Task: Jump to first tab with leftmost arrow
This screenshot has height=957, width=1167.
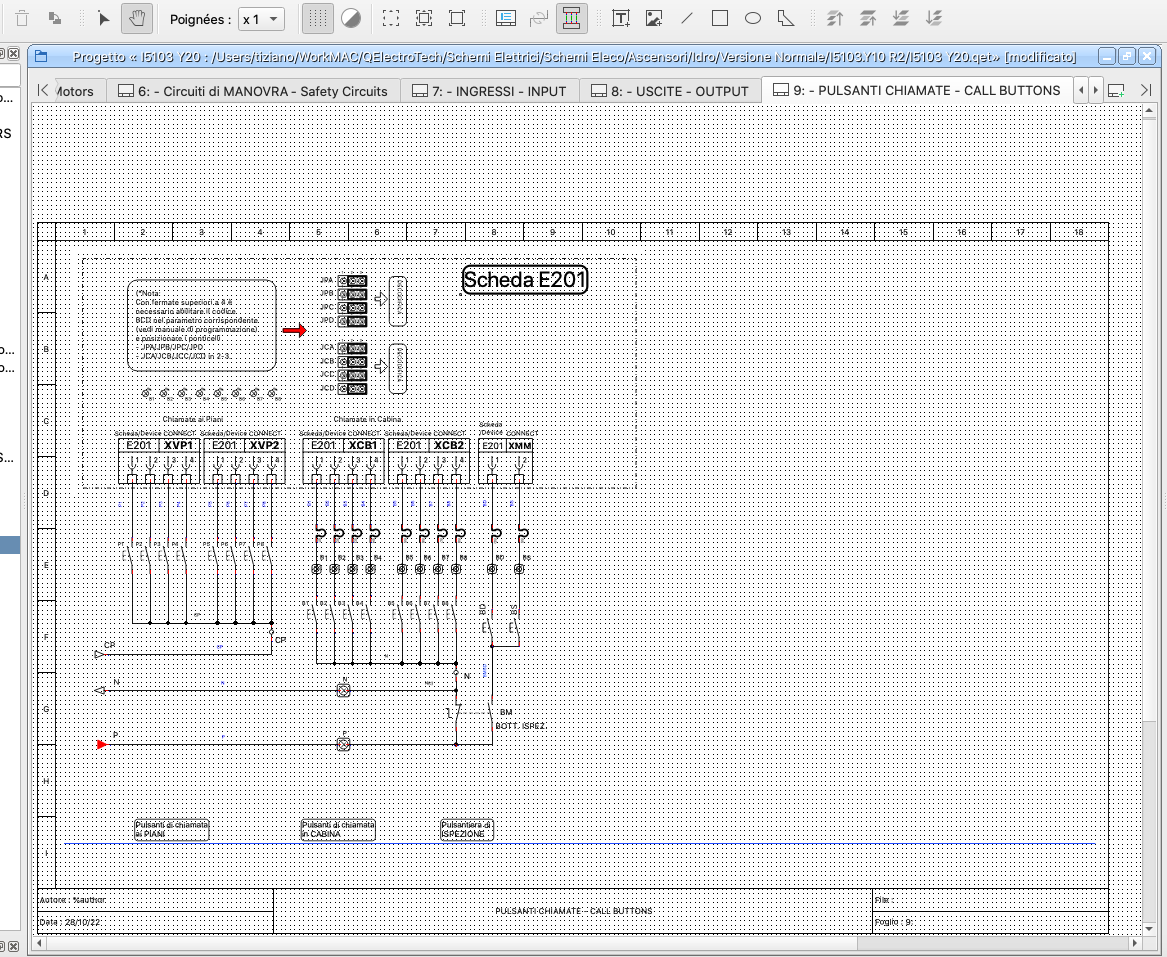Action: tap(43, 91)
